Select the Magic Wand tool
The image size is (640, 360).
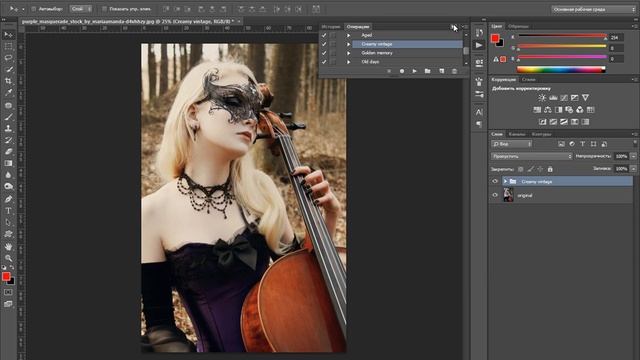[8, 69]
